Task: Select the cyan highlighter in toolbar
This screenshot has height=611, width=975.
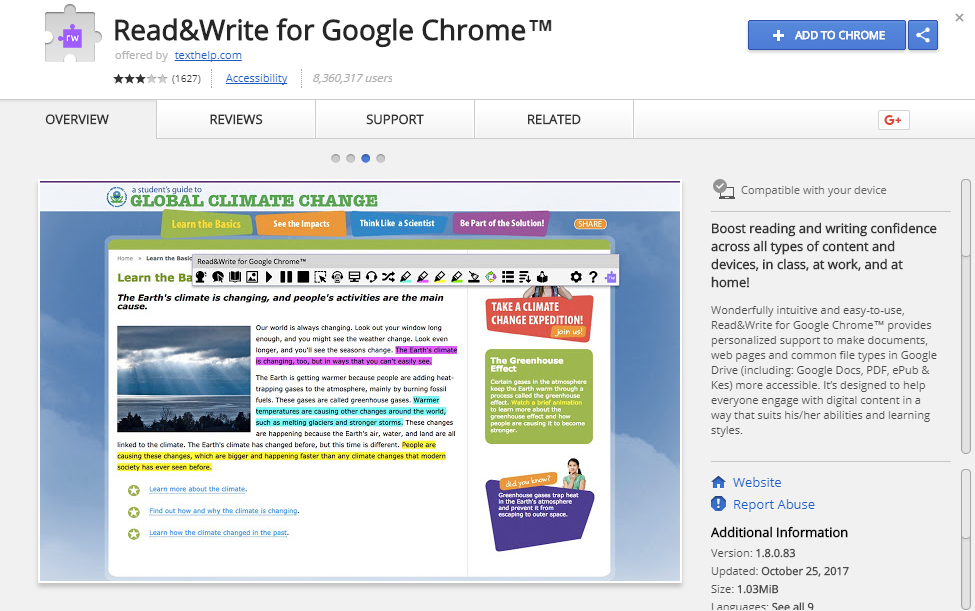Action: (x=405, y=277)
